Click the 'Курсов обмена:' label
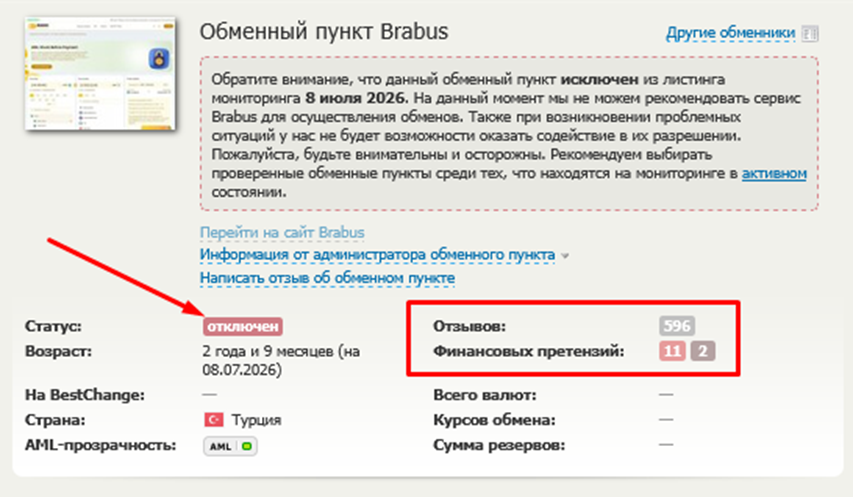This screenshot has height=497, width=853. click(494, 420)
